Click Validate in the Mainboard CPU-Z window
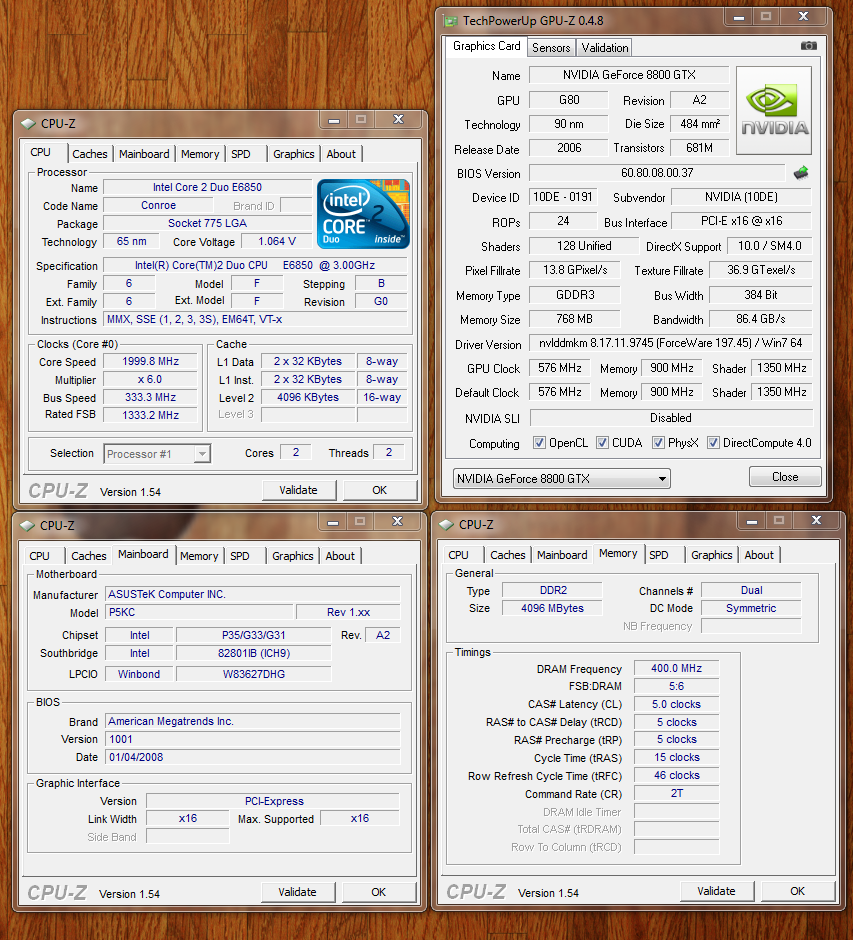The height and width of the screenshot is (940, 853). coord(297,892)
